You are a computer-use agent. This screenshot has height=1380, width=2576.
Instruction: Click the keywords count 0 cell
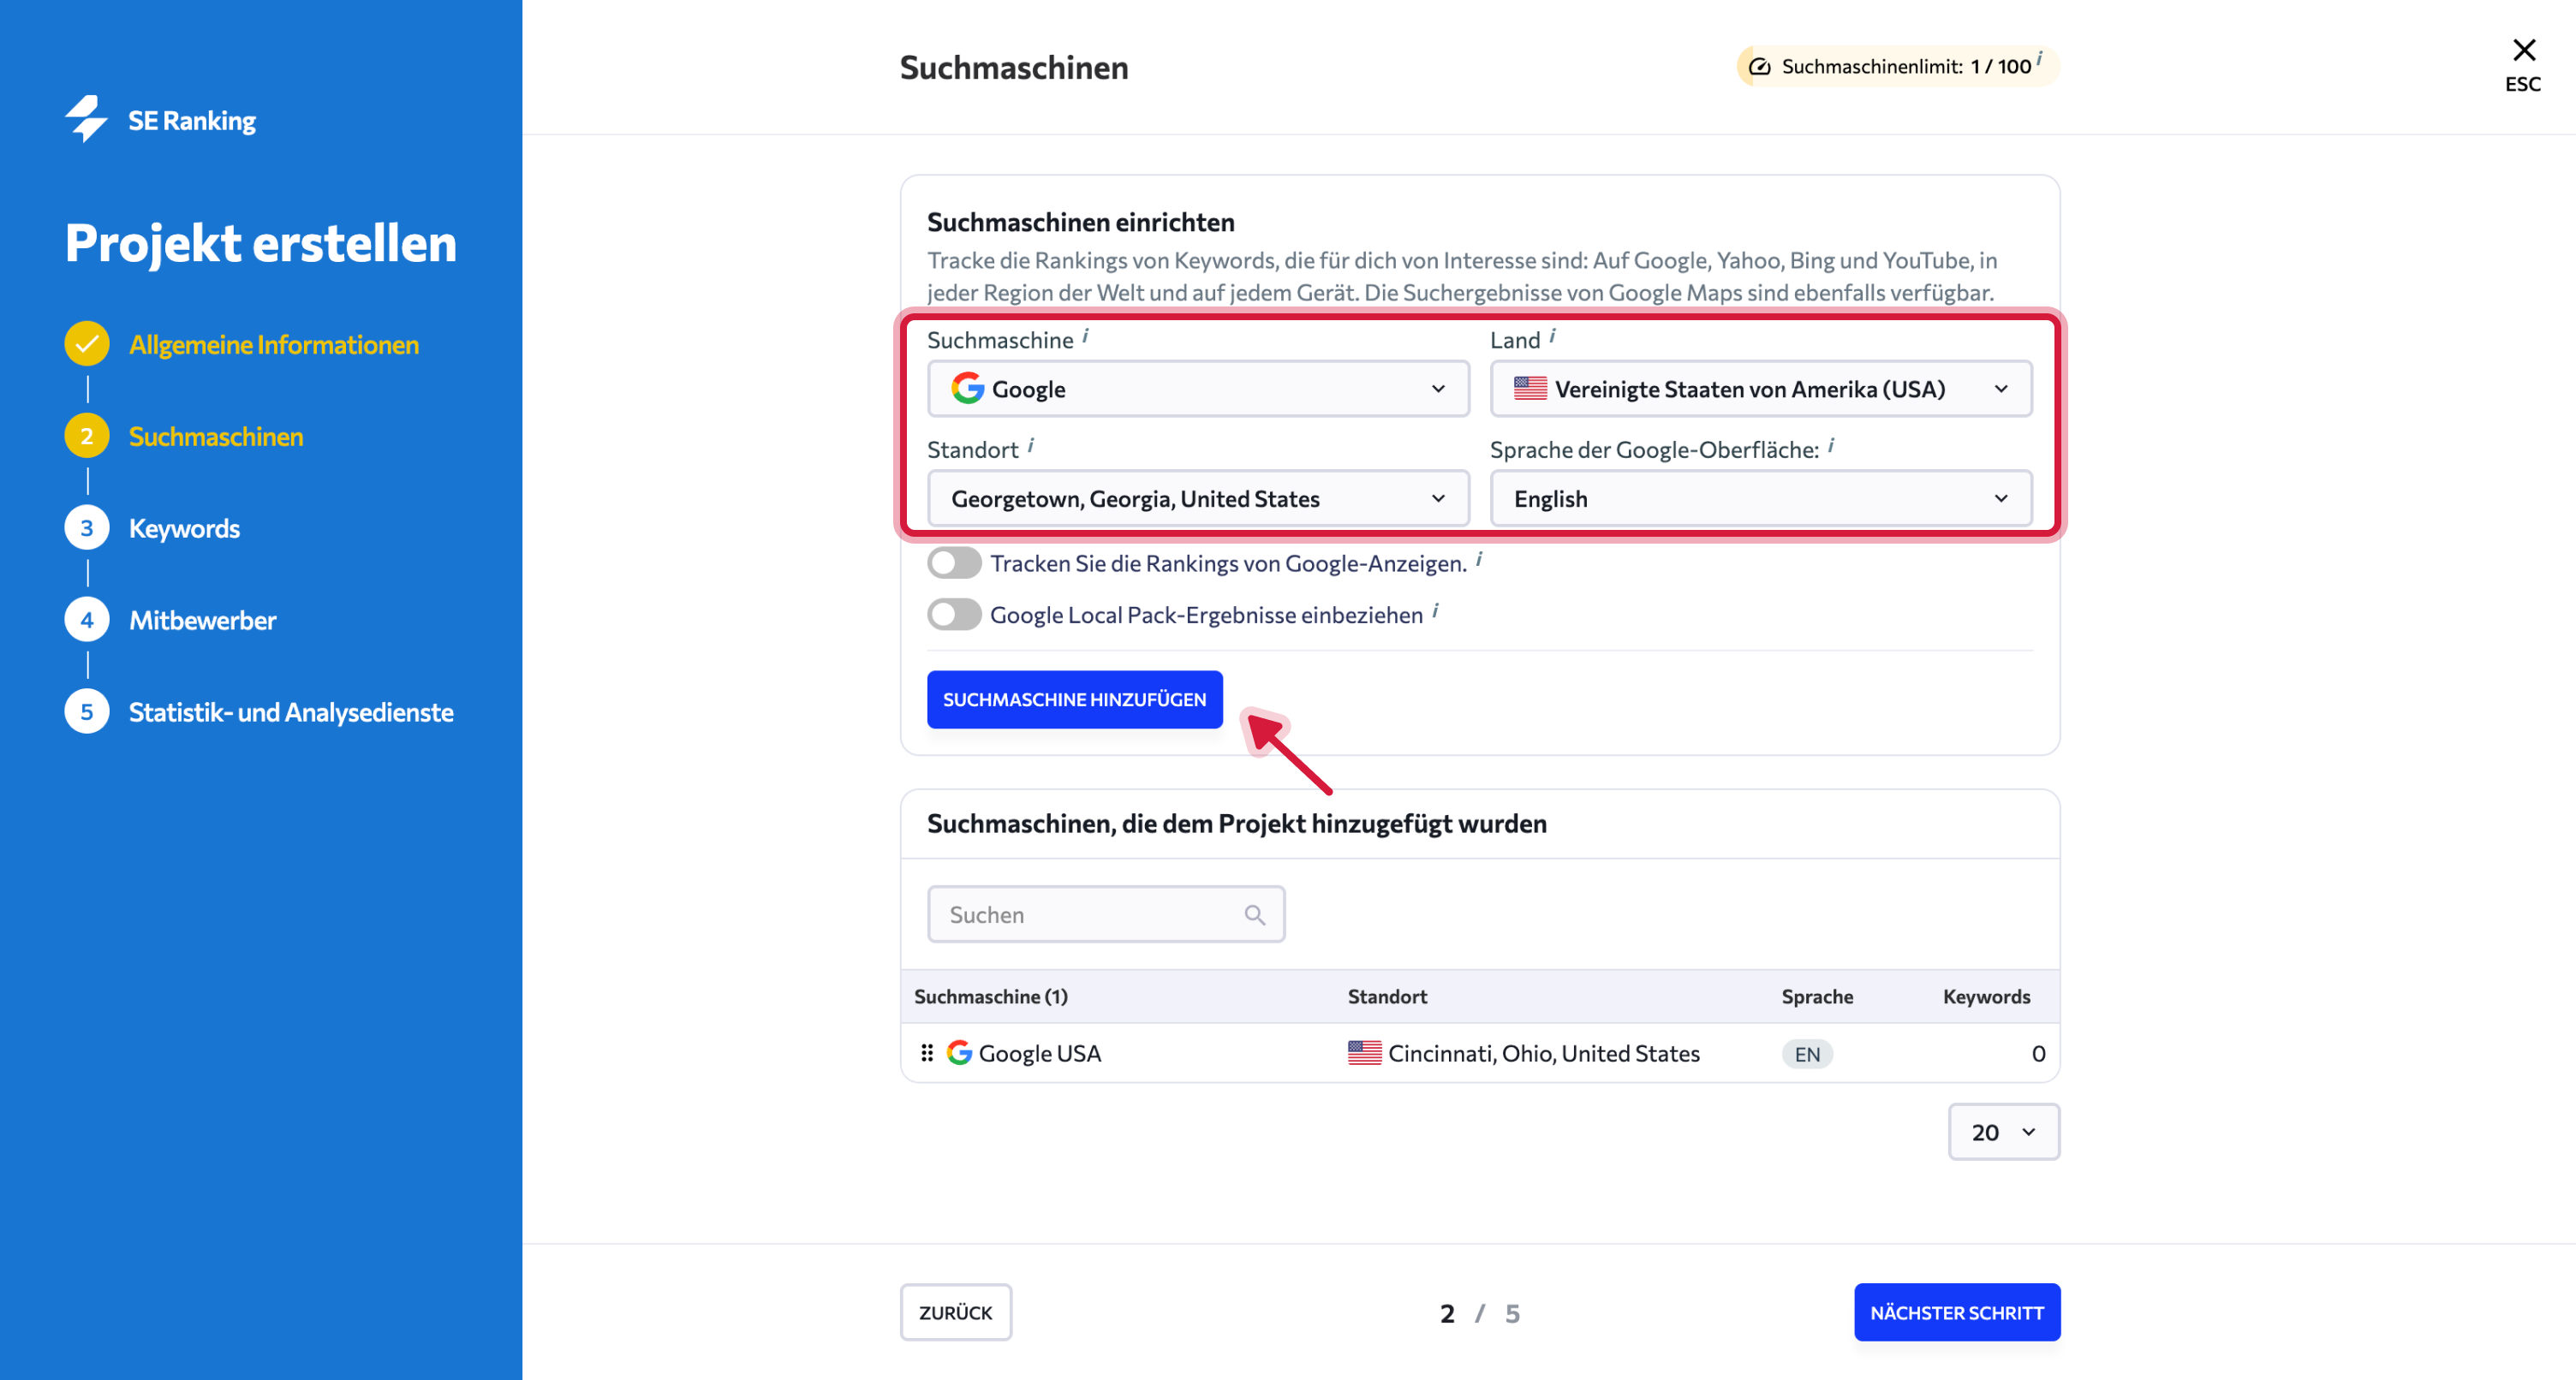coord(2038,1054)
